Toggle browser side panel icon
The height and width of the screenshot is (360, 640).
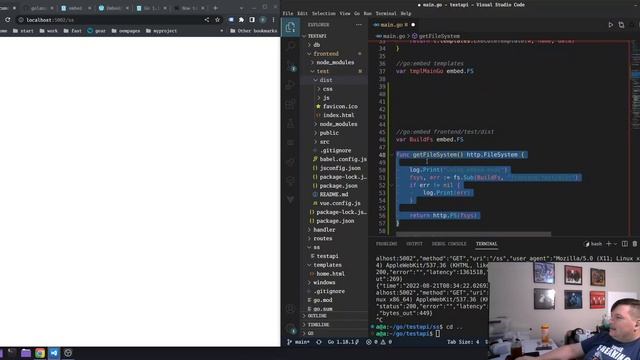click(252, 20)
